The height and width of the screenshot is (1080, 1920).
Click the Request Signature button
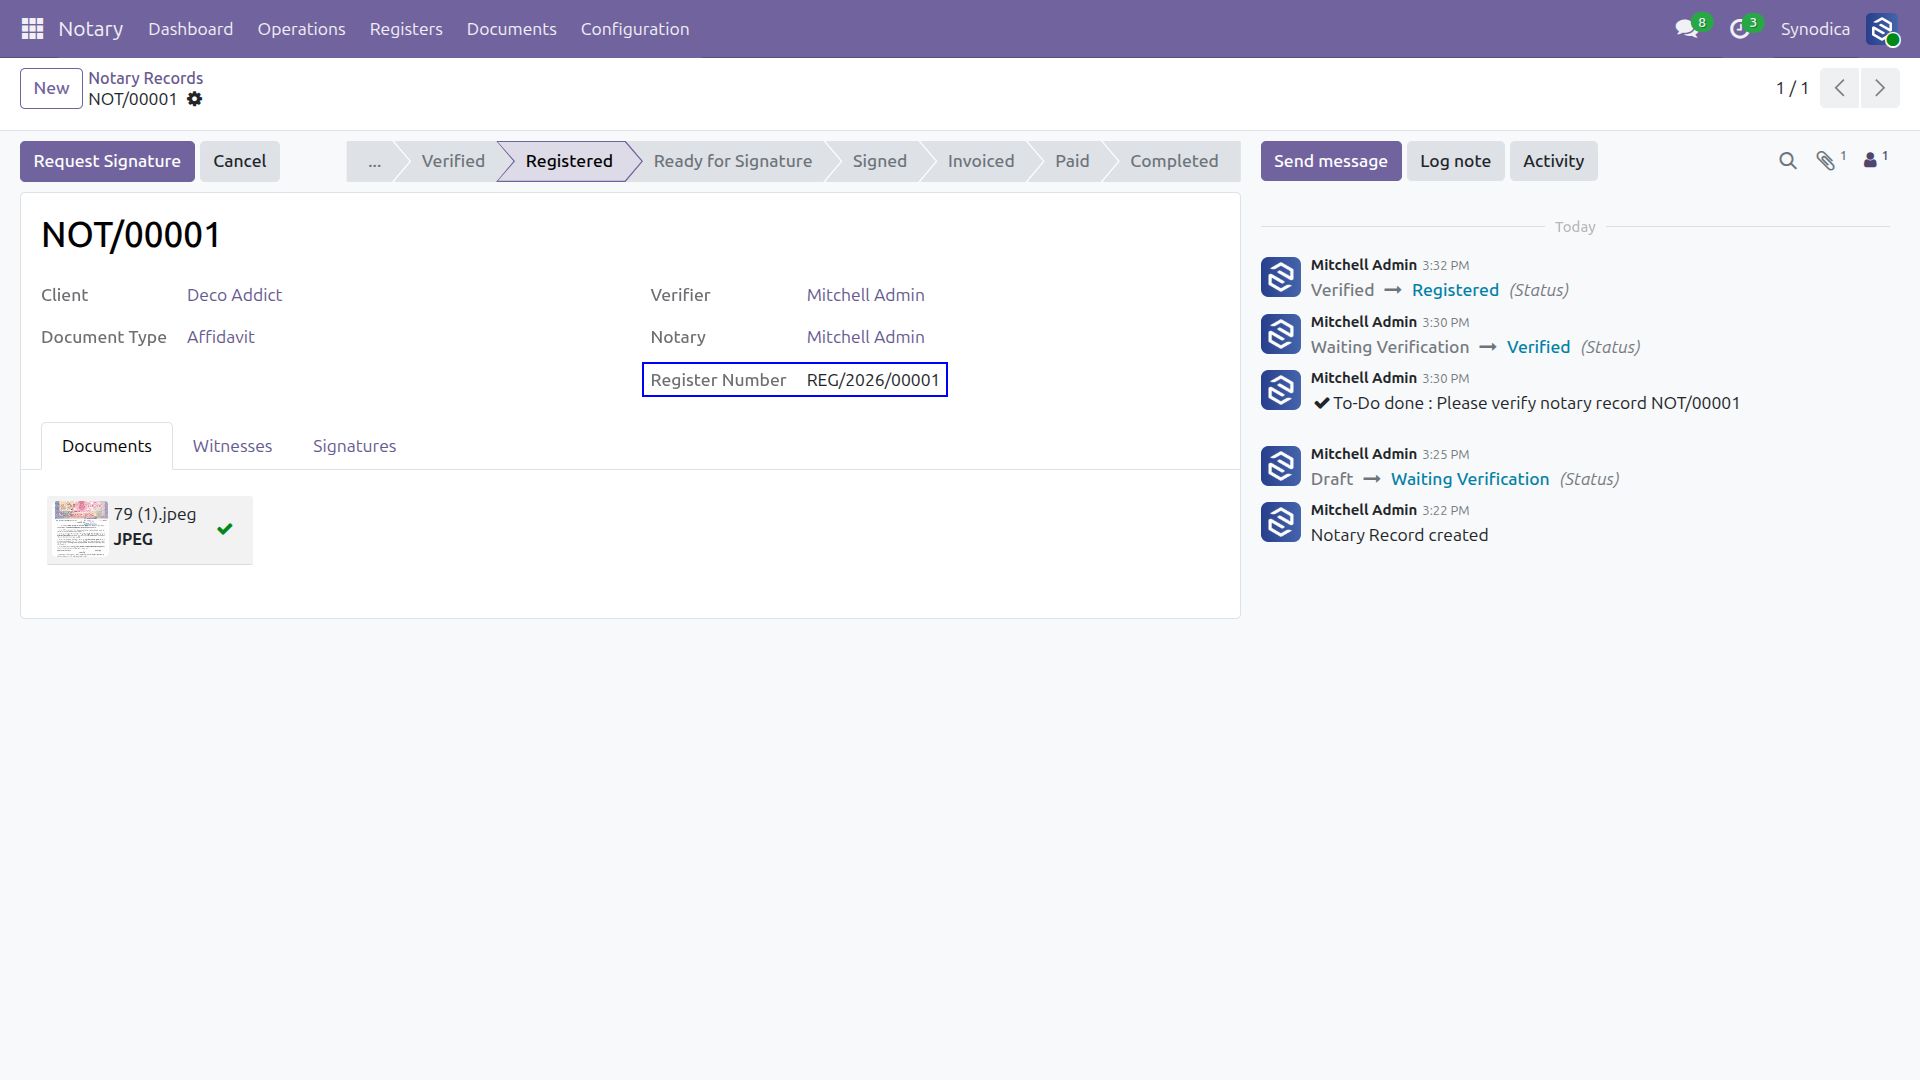click(x=107, y=161)
